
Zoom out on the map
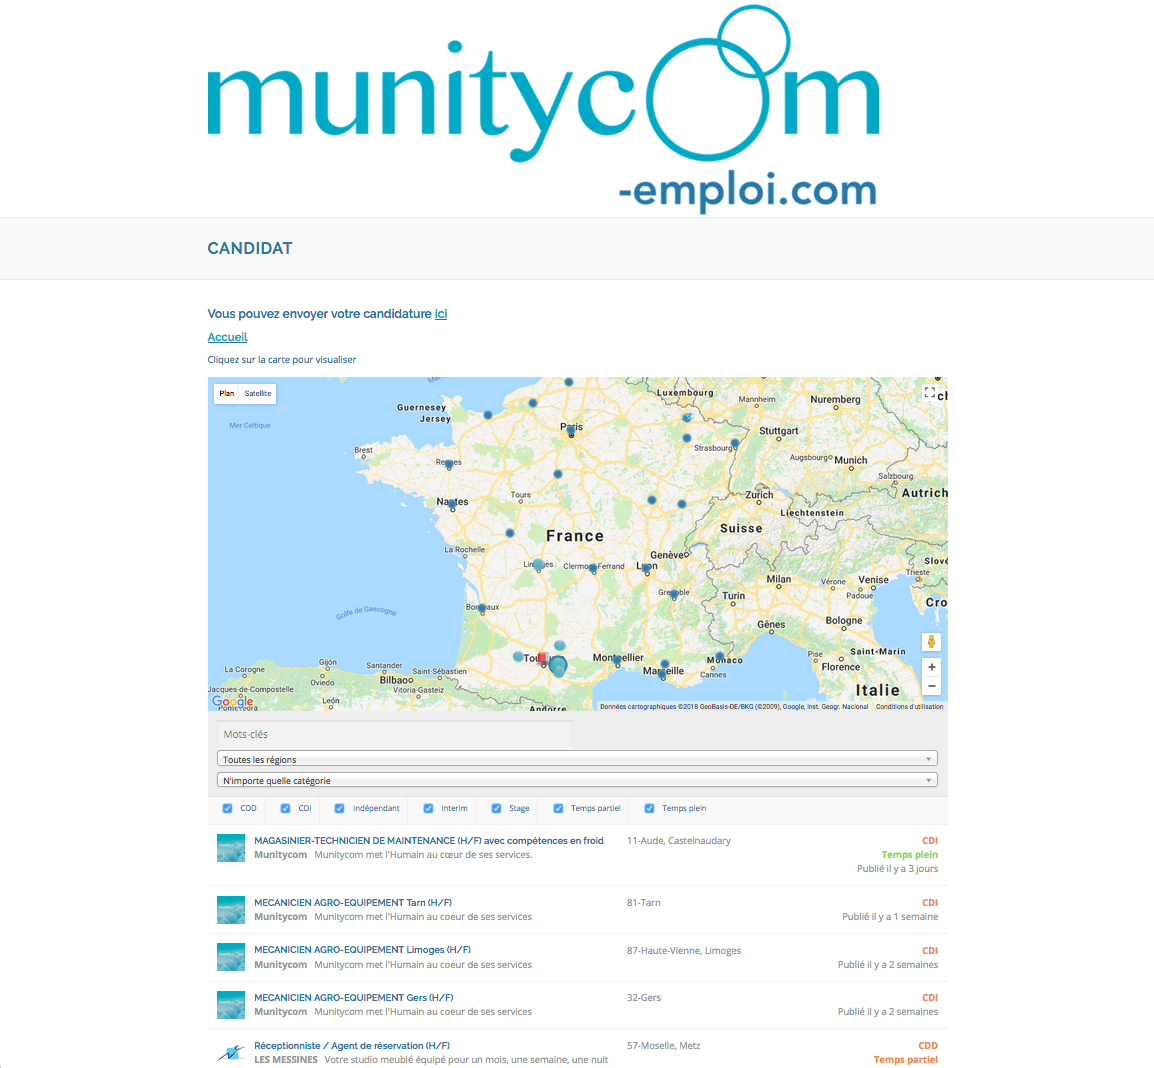pos(931,686)
